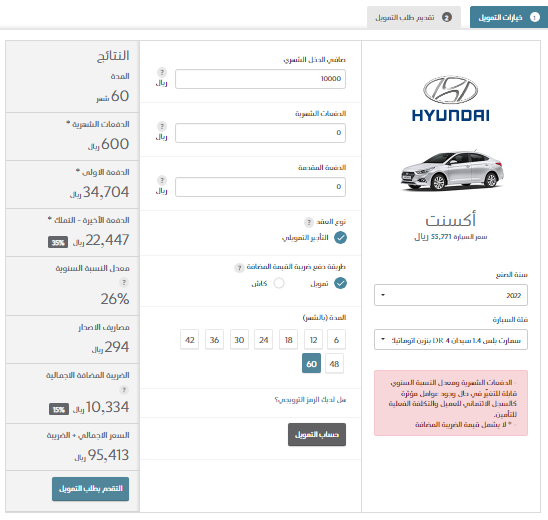Click the model name أكسنت
The height and width of the screenshot is (520, 548).
click(450, 220)
